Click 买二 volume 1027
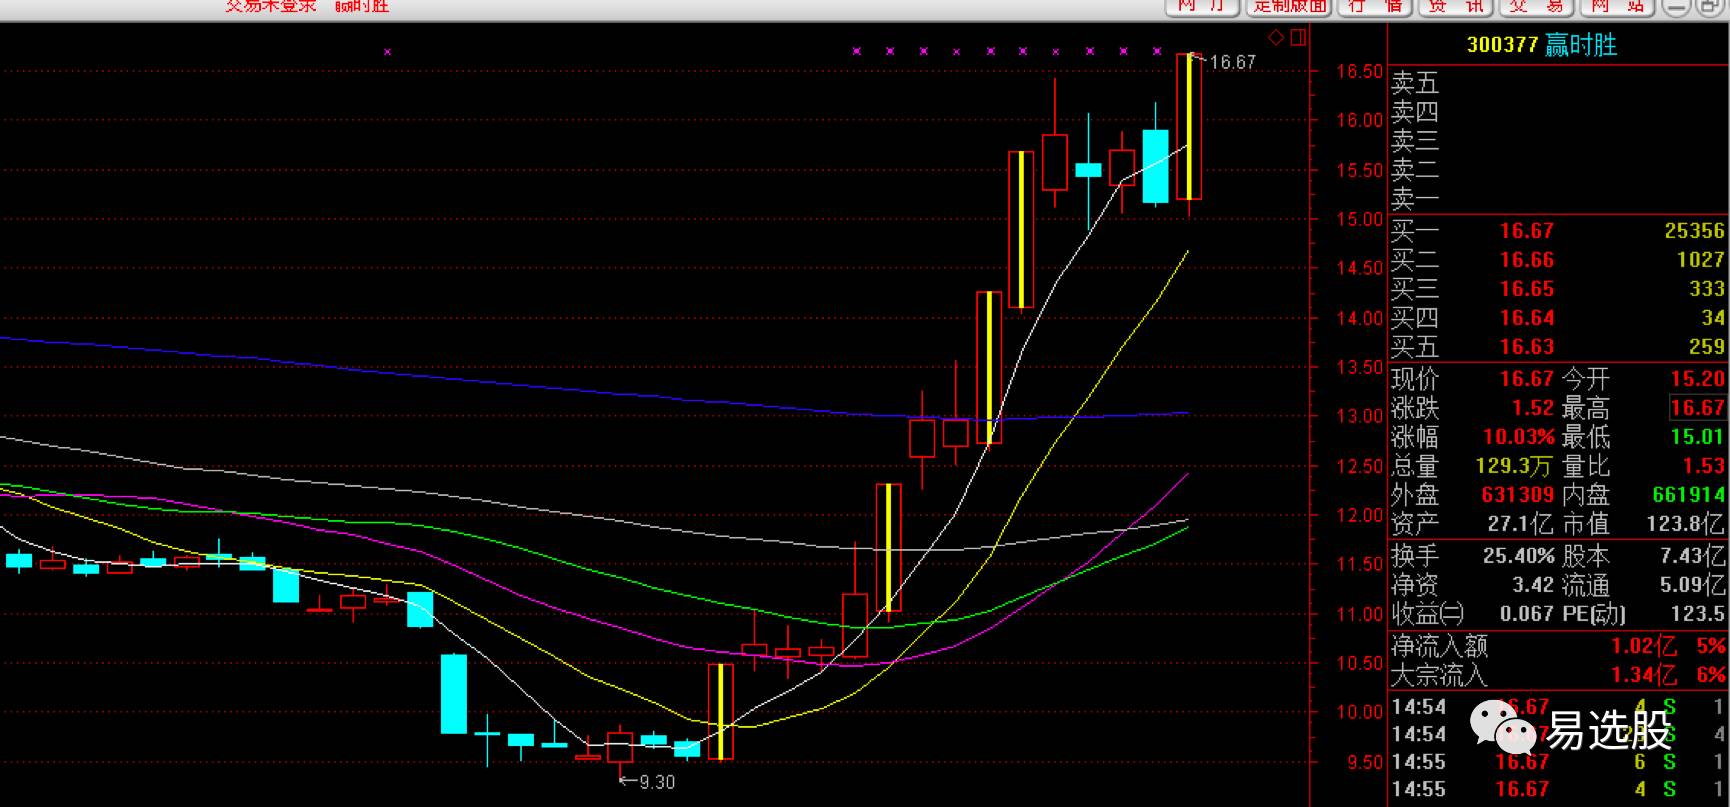1730x807 pixels. pos(1700,260)
